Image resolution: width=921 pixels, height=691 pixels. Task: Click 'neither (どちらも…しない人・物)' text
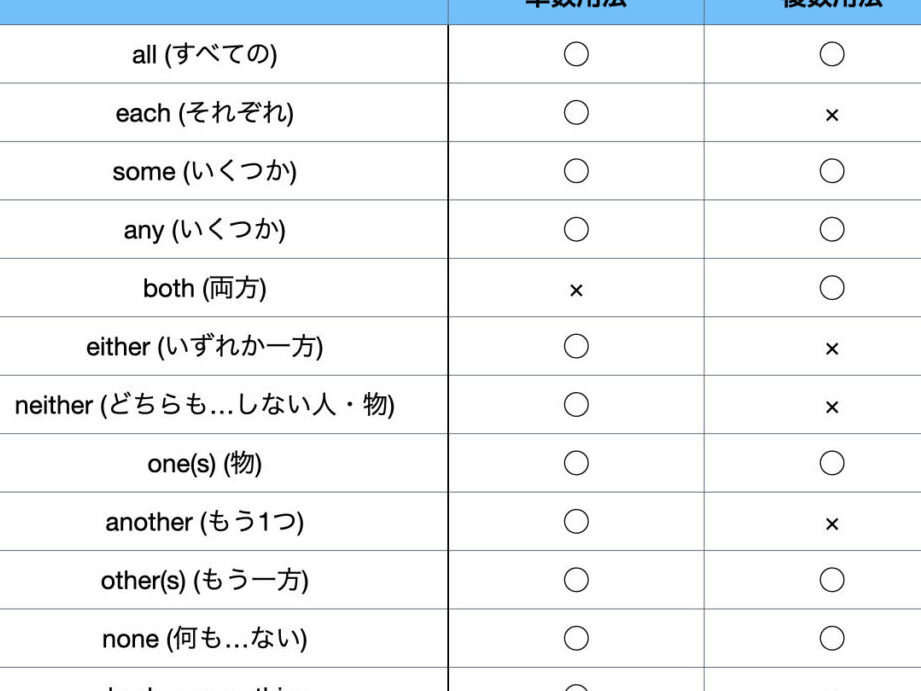coord(204,405)
